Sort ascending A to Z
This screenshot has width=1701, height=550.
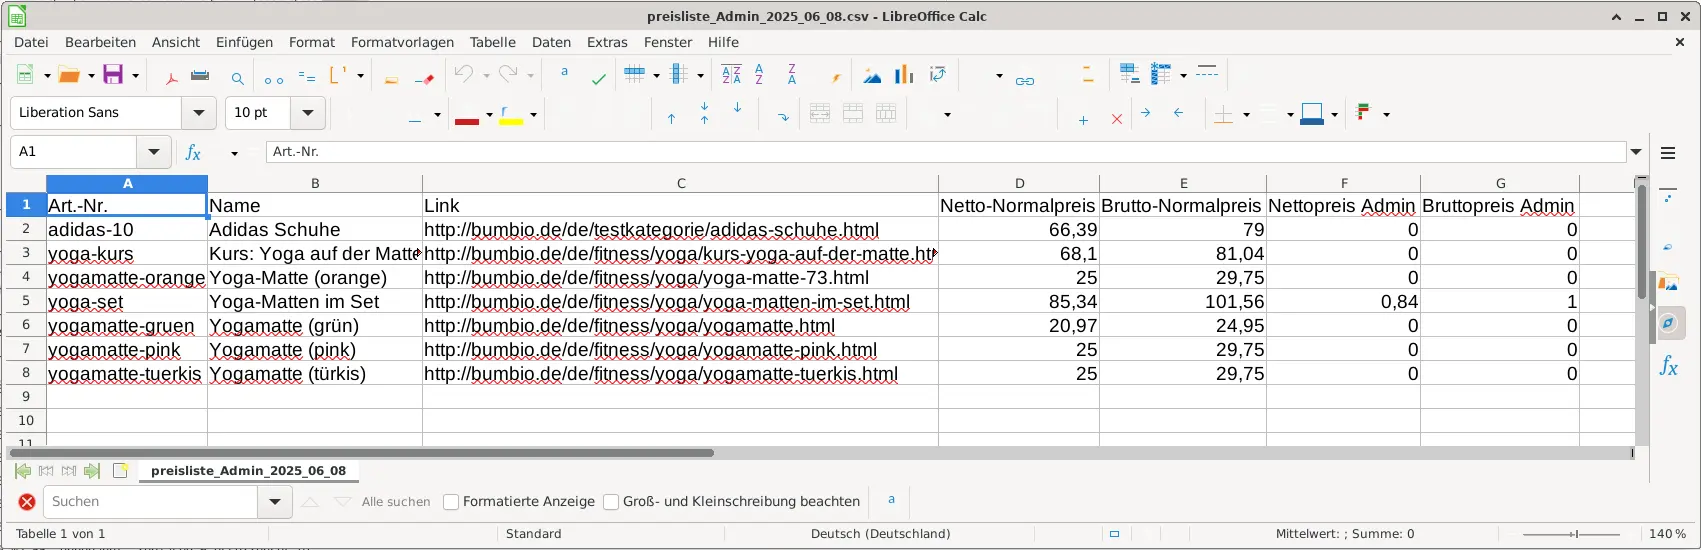pyautogui.click(x=759, y=75)
